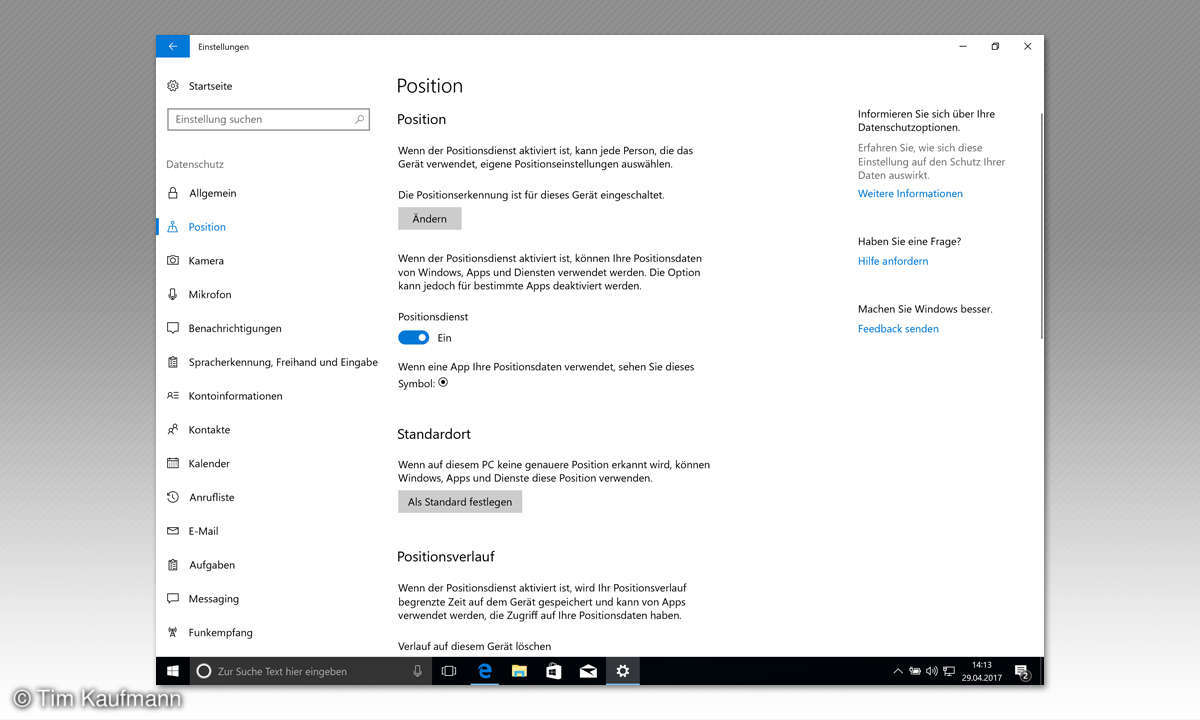Select E-Mail in the sidebar
This screenshot has height=720, width=1200.
pos(203,531)
